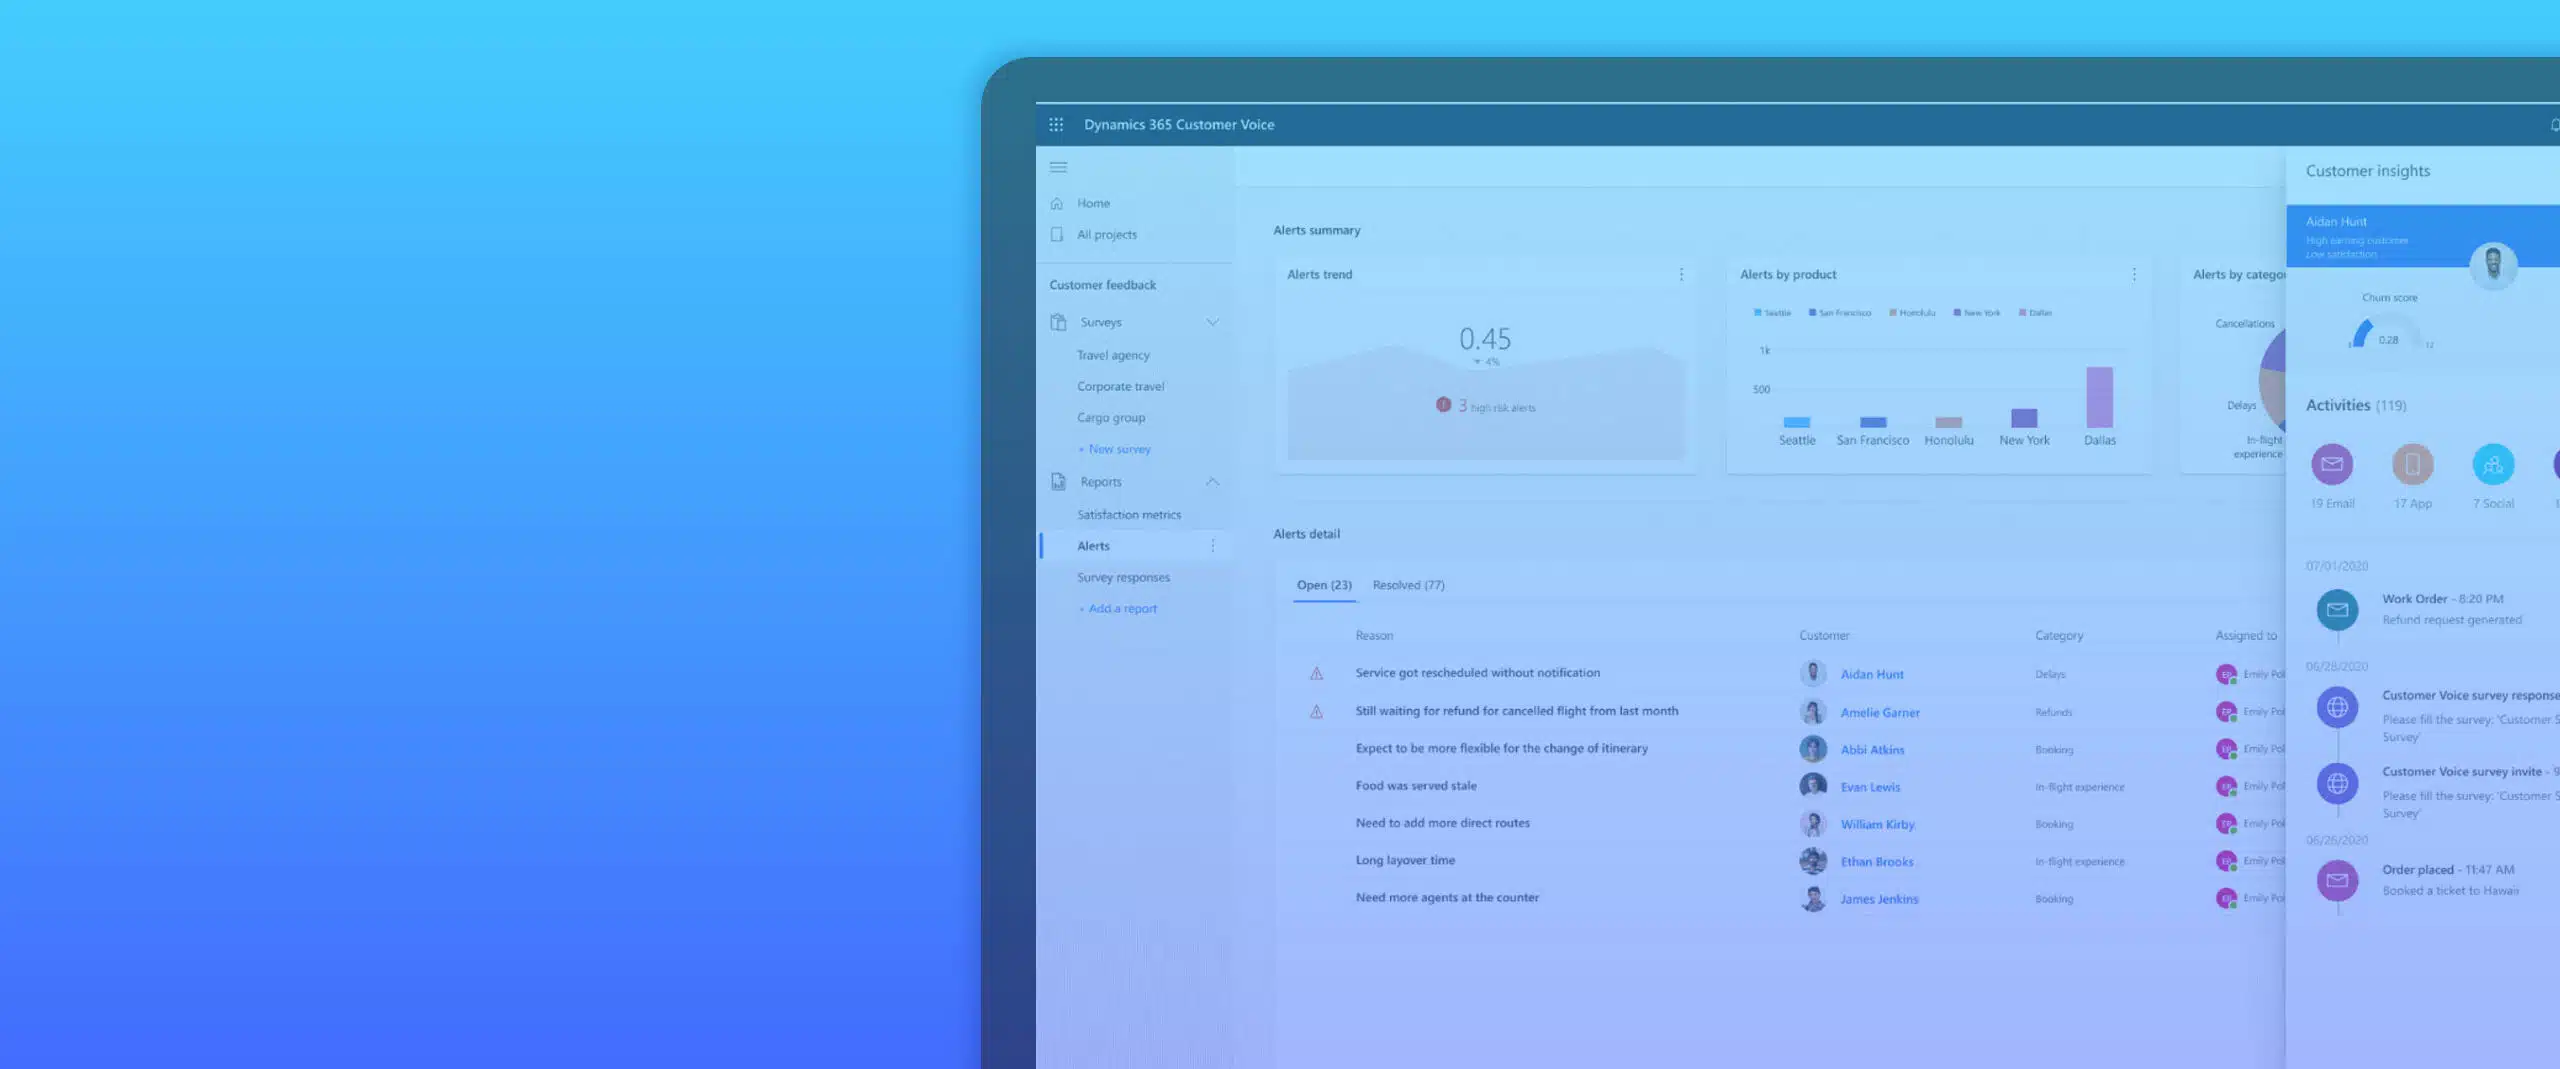Select Satisfaction metrics report
The height and width of the screenshot is (1069, 2560).
click(x=1129, y=515)
